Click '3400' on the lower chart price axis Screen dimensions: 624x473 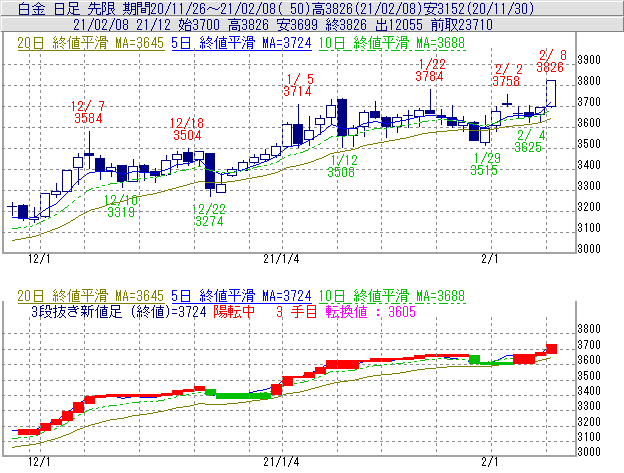(589, 391)
